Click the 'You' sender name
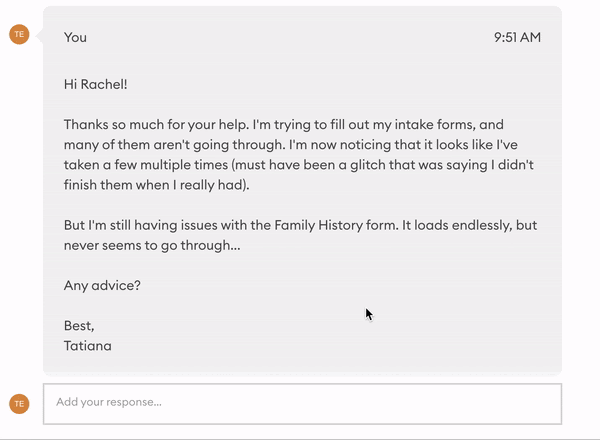The height and width of the screenshot is (440, 600). pyautogui.click(x=75, y=37)
